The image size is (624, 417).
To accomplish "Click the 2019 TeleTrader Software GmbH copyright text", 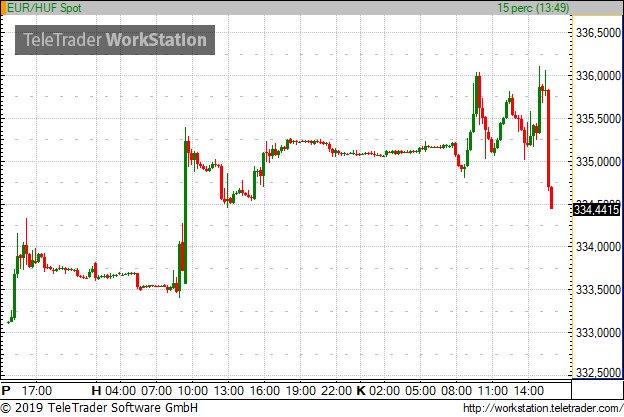I will click(99, 408).
